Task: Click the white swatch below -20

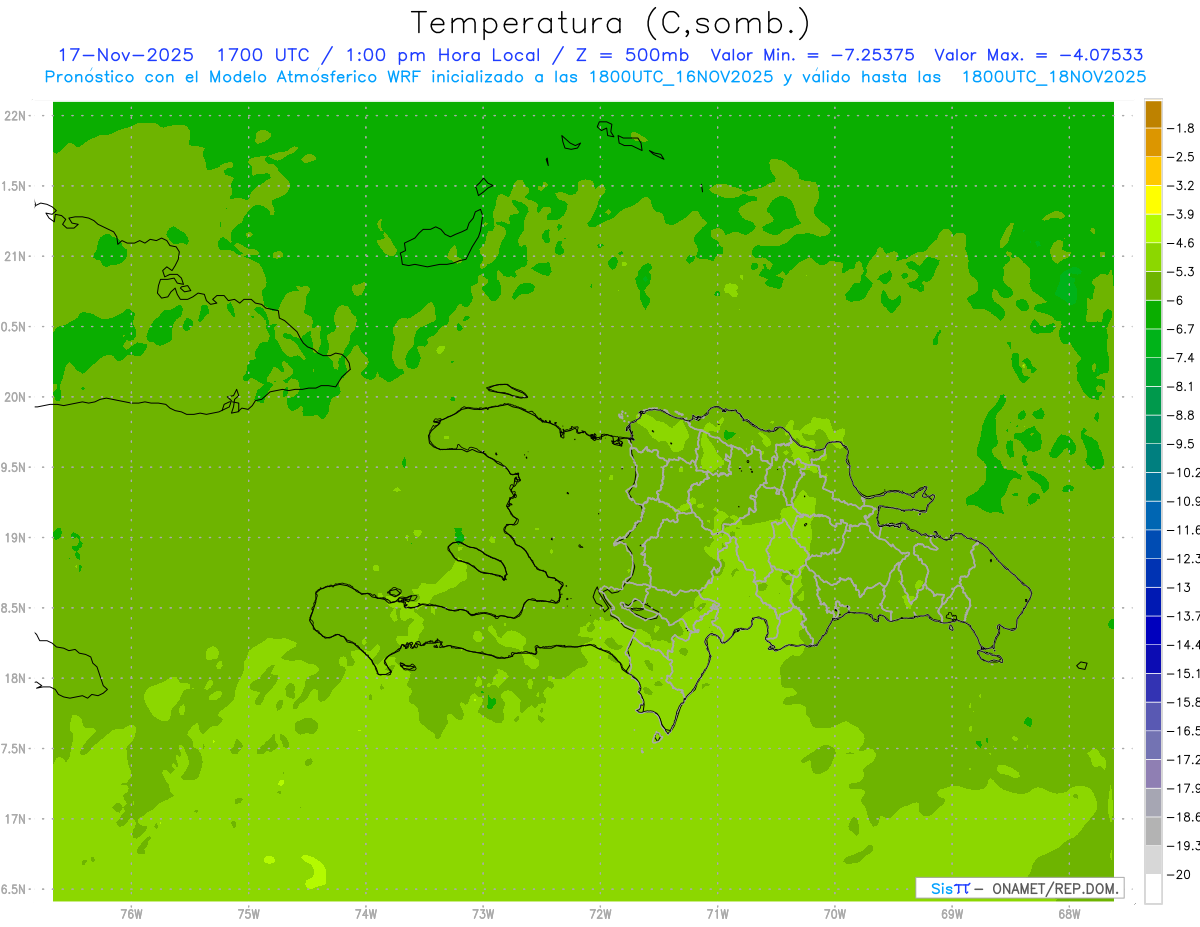Action: [1153, 889]
